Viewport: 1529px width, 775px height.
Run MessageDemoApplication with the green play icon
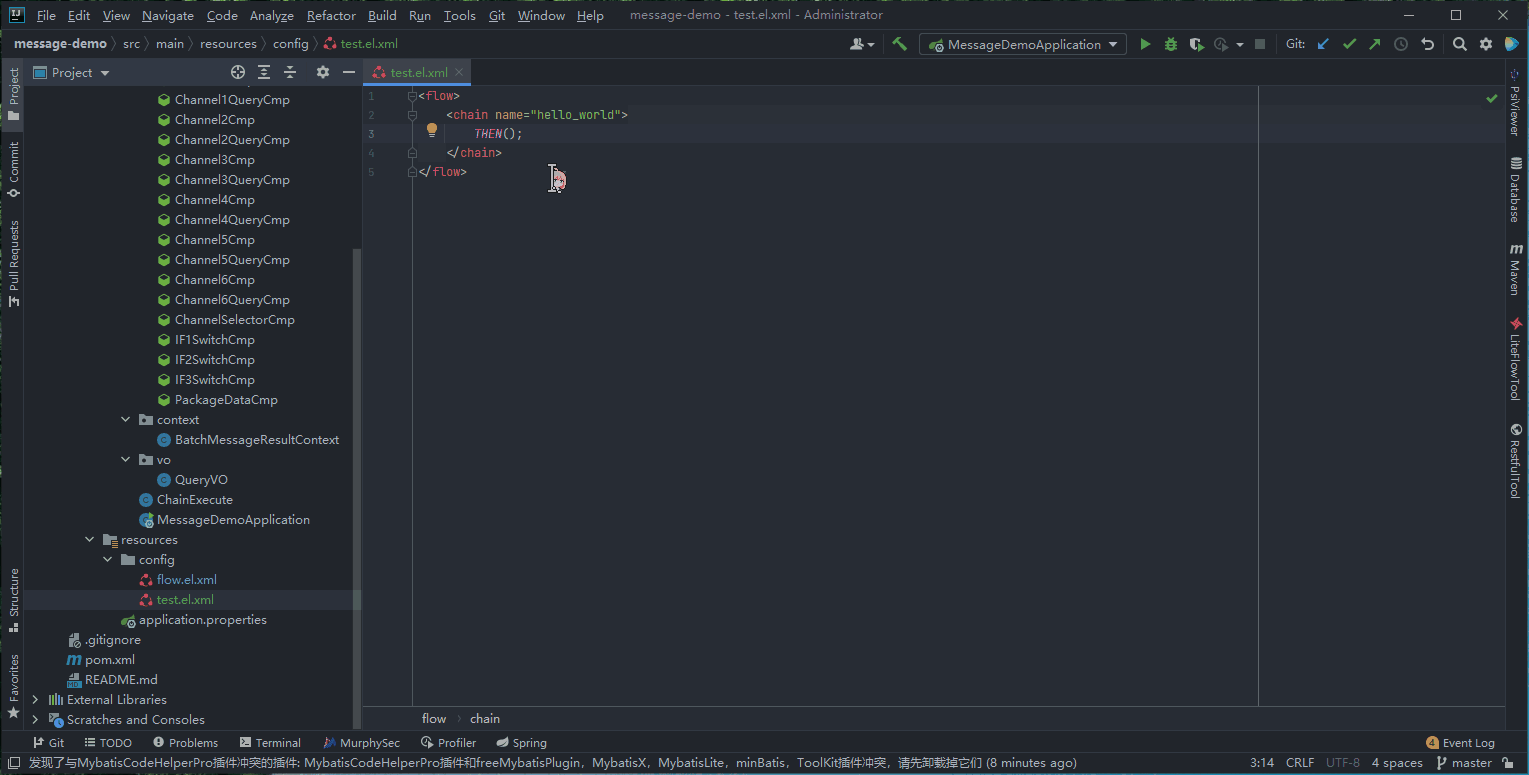coord(1145,44)
